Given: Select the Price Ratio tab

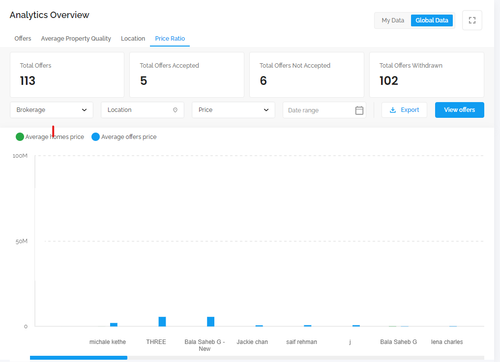Looking at the screenshot, I should point(170,38).
